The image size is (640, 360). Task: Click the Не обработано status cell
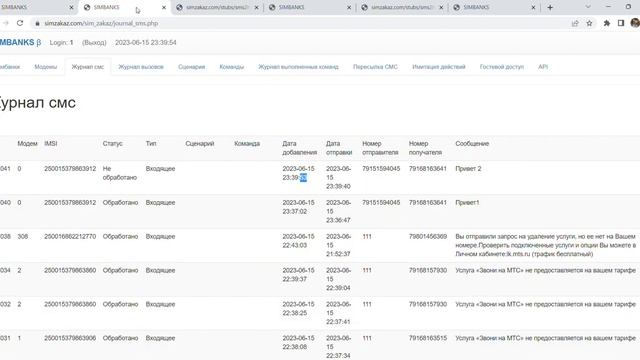[x=120, y=173]
